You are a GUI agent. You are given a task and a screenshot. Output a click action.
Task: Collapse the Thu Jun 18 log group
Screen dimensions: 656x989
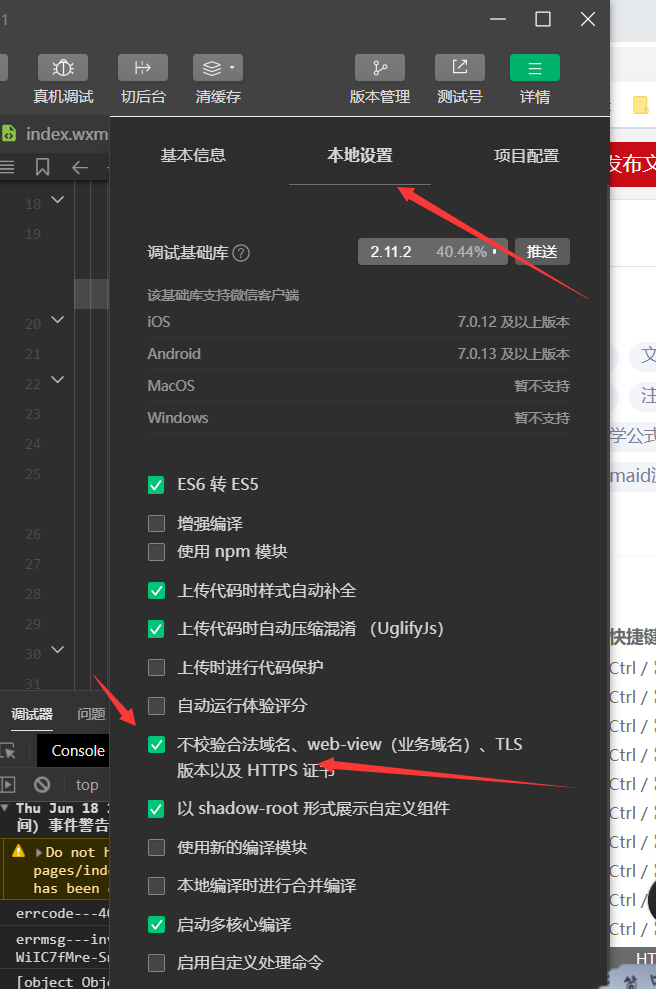(x=5, y=807)
